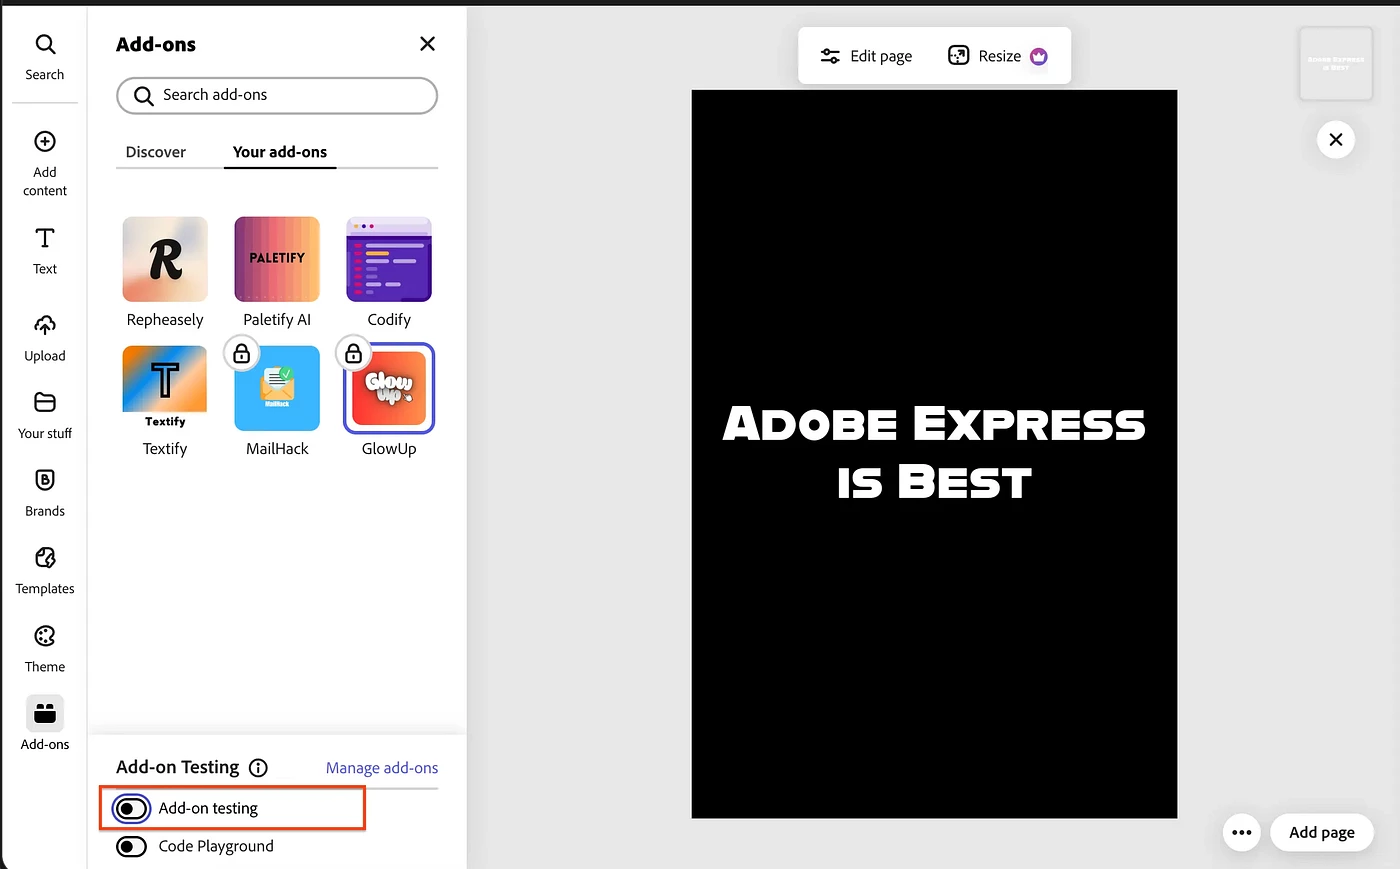
Task: Close the page thumbnail view with X
Action: point(1336,140)
